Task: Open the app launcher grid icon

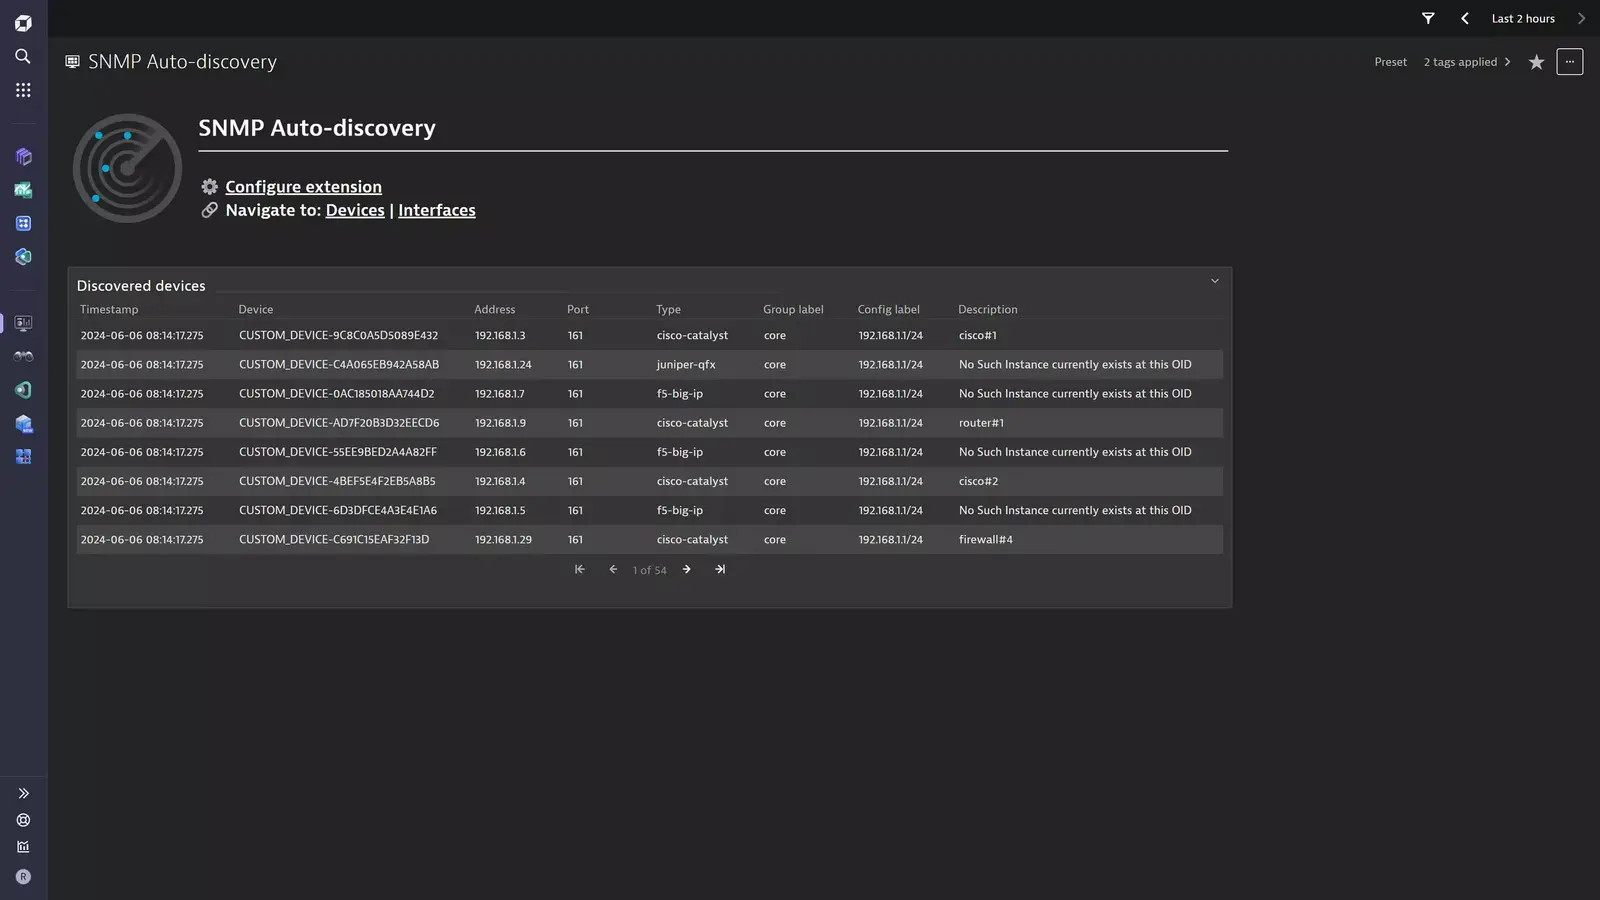Action: coord(22,90)
